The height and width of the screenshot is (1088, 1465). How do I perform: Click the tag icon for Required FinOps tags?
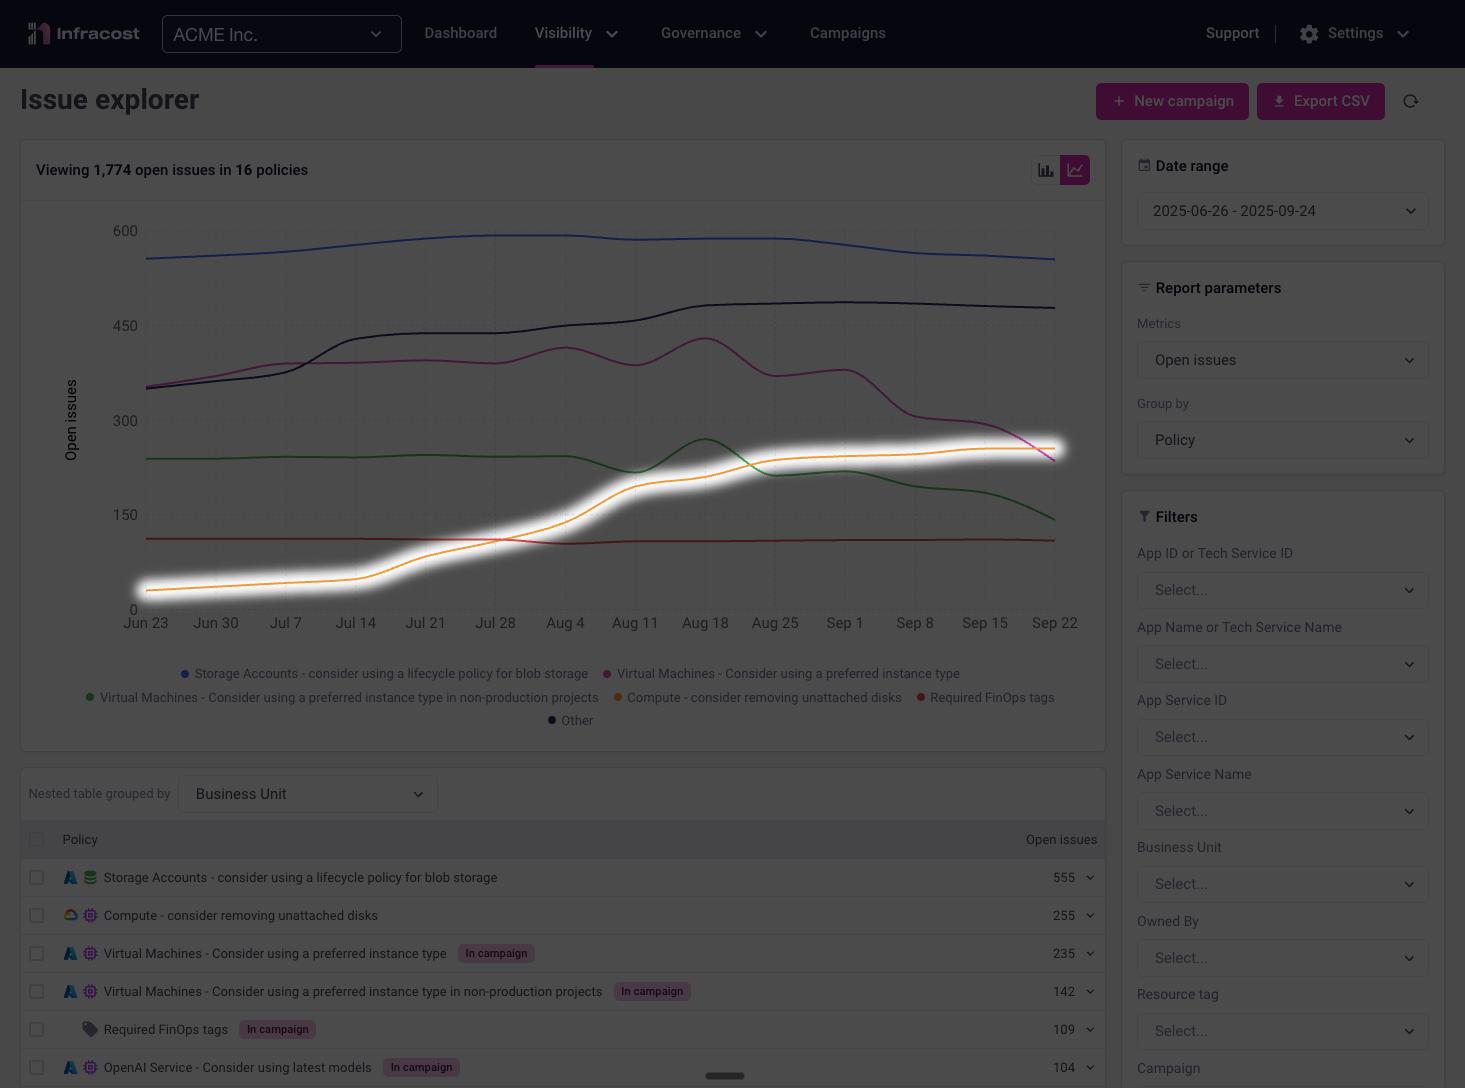(x=90, y=1029)
